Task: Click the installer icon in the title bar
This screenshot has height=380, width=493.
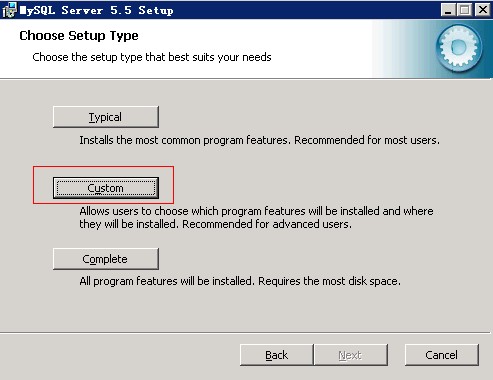Action: click(9, 10)
